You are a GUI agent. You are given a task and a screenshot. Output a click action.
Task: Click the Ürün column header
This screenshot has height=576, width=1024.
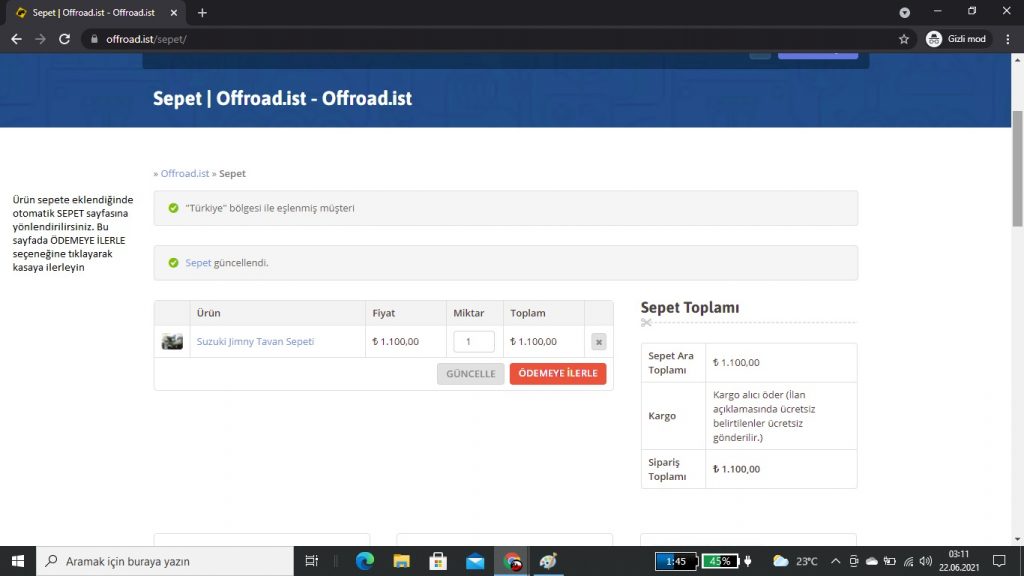click(208, 313)
